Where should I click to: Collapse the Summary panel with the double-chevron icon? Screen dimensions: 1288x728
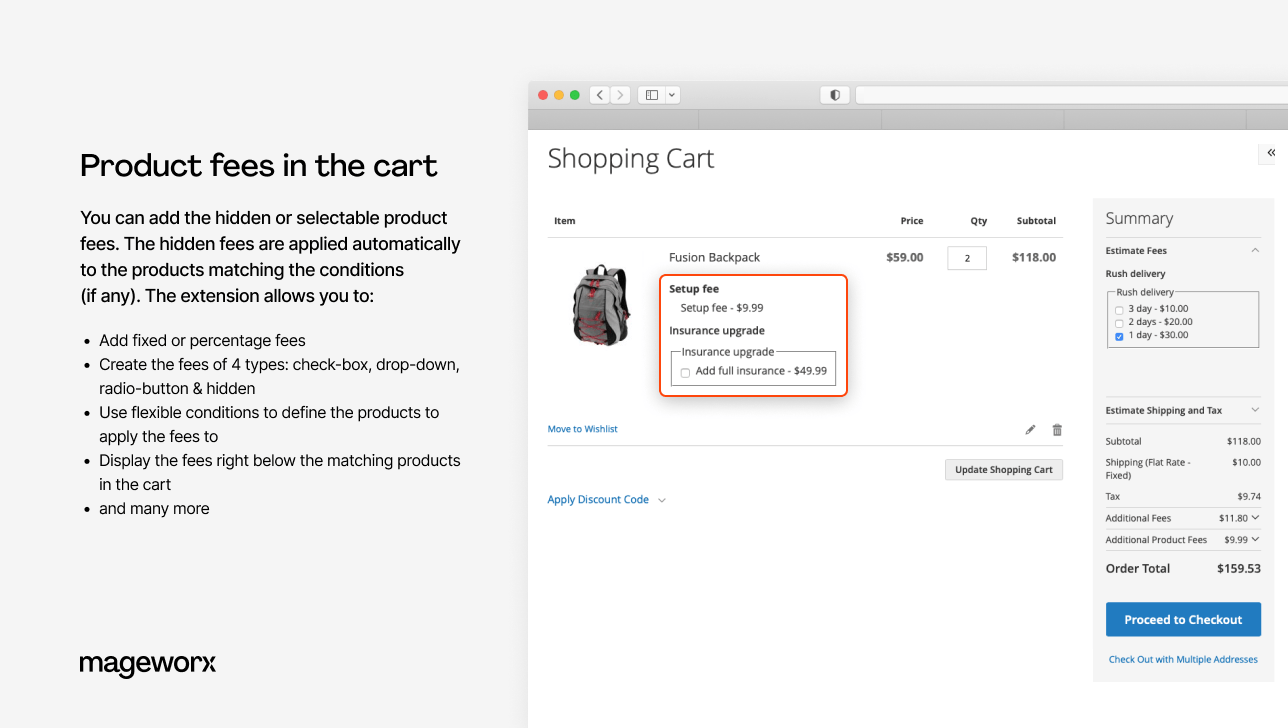pyautogui.click(x=1270, y=153)
